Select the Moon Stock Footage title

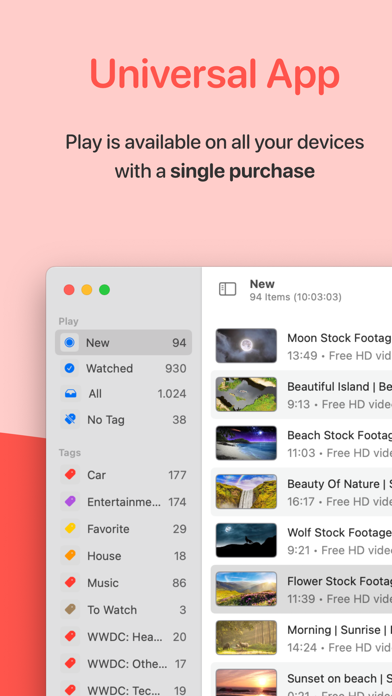tap(340, 338)
